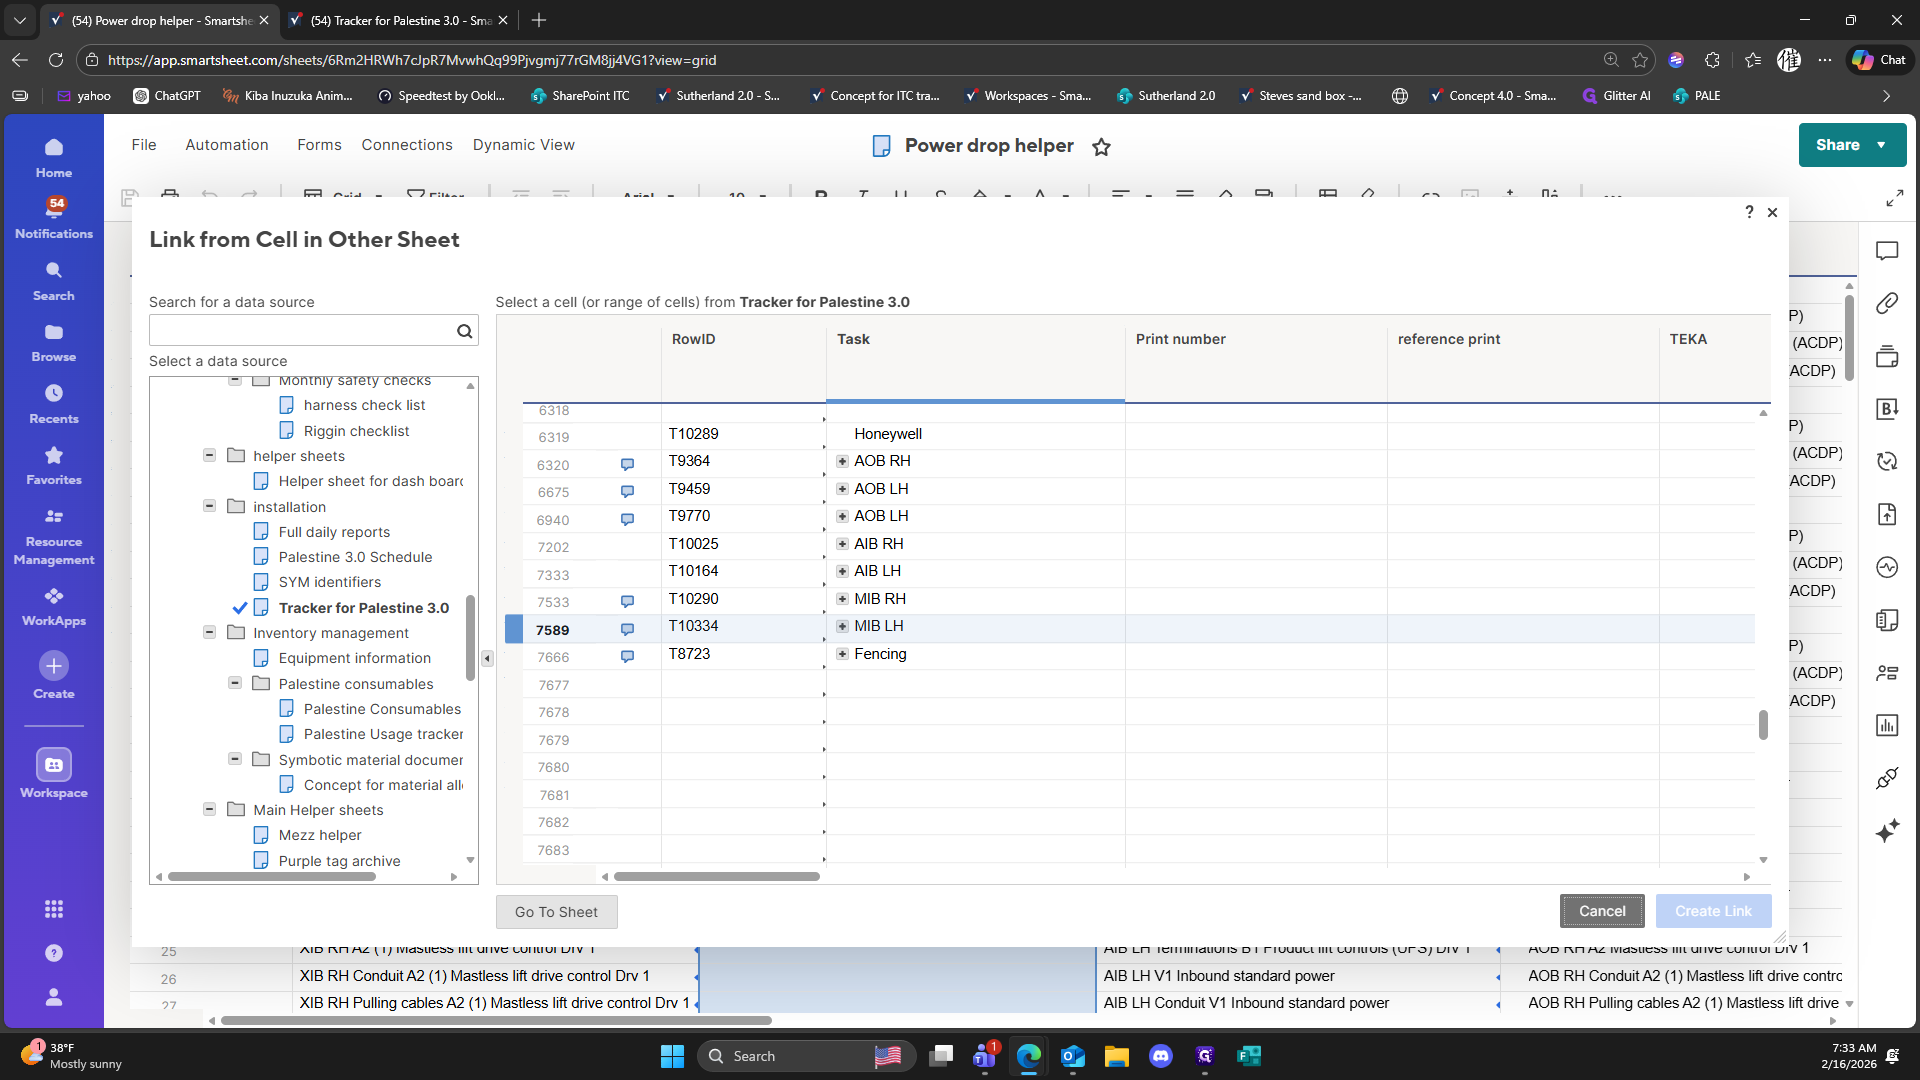
Task: Click the dialog help question mark icon
Action: click(x=1749, y=212)
